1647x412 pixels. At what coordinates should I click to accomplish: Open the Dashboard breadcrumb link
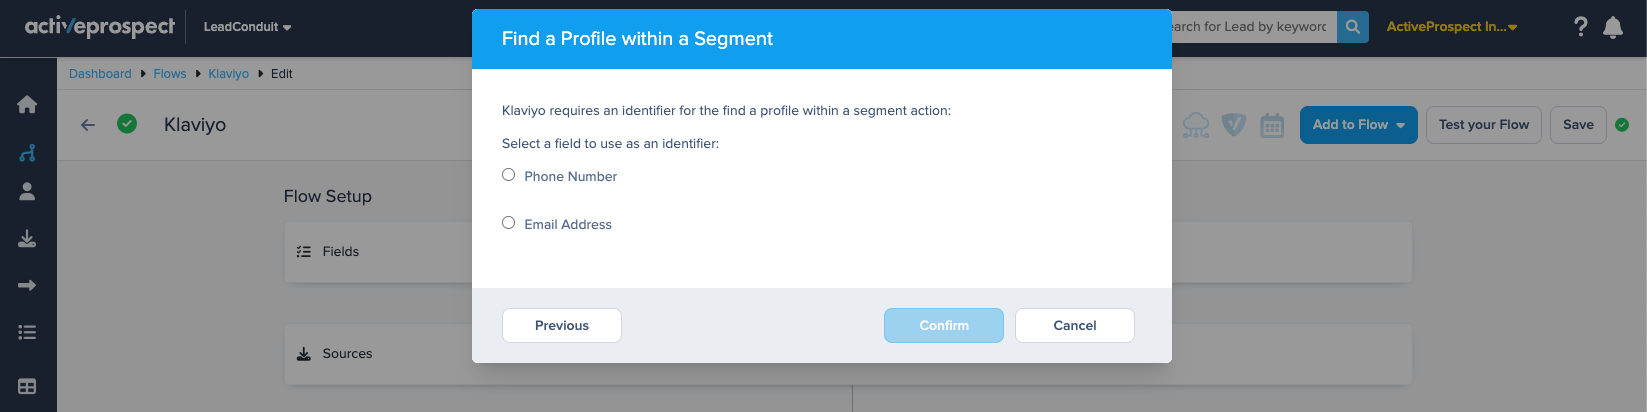pyautogui.click(x=100, y=74)
